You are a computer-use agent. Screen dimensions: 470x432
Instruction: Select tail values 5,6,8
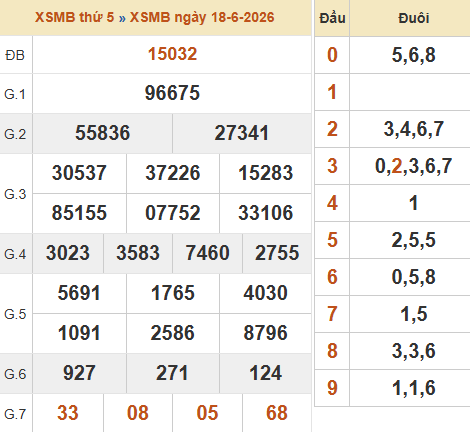tap(414, 55)
